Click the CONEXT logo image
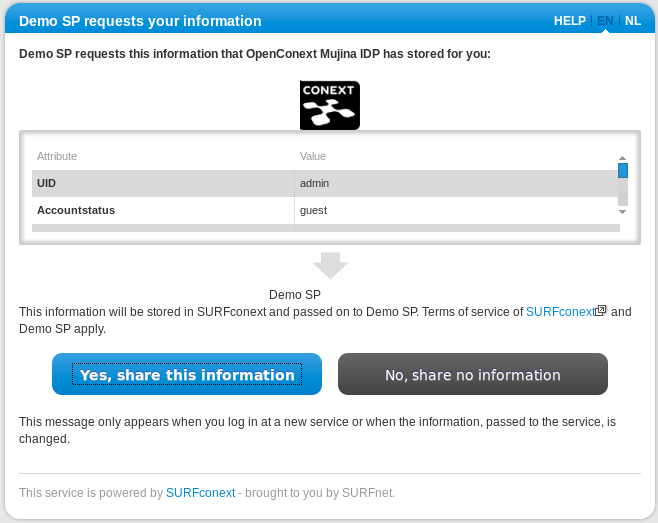658x523 pixels. point(329,105)
